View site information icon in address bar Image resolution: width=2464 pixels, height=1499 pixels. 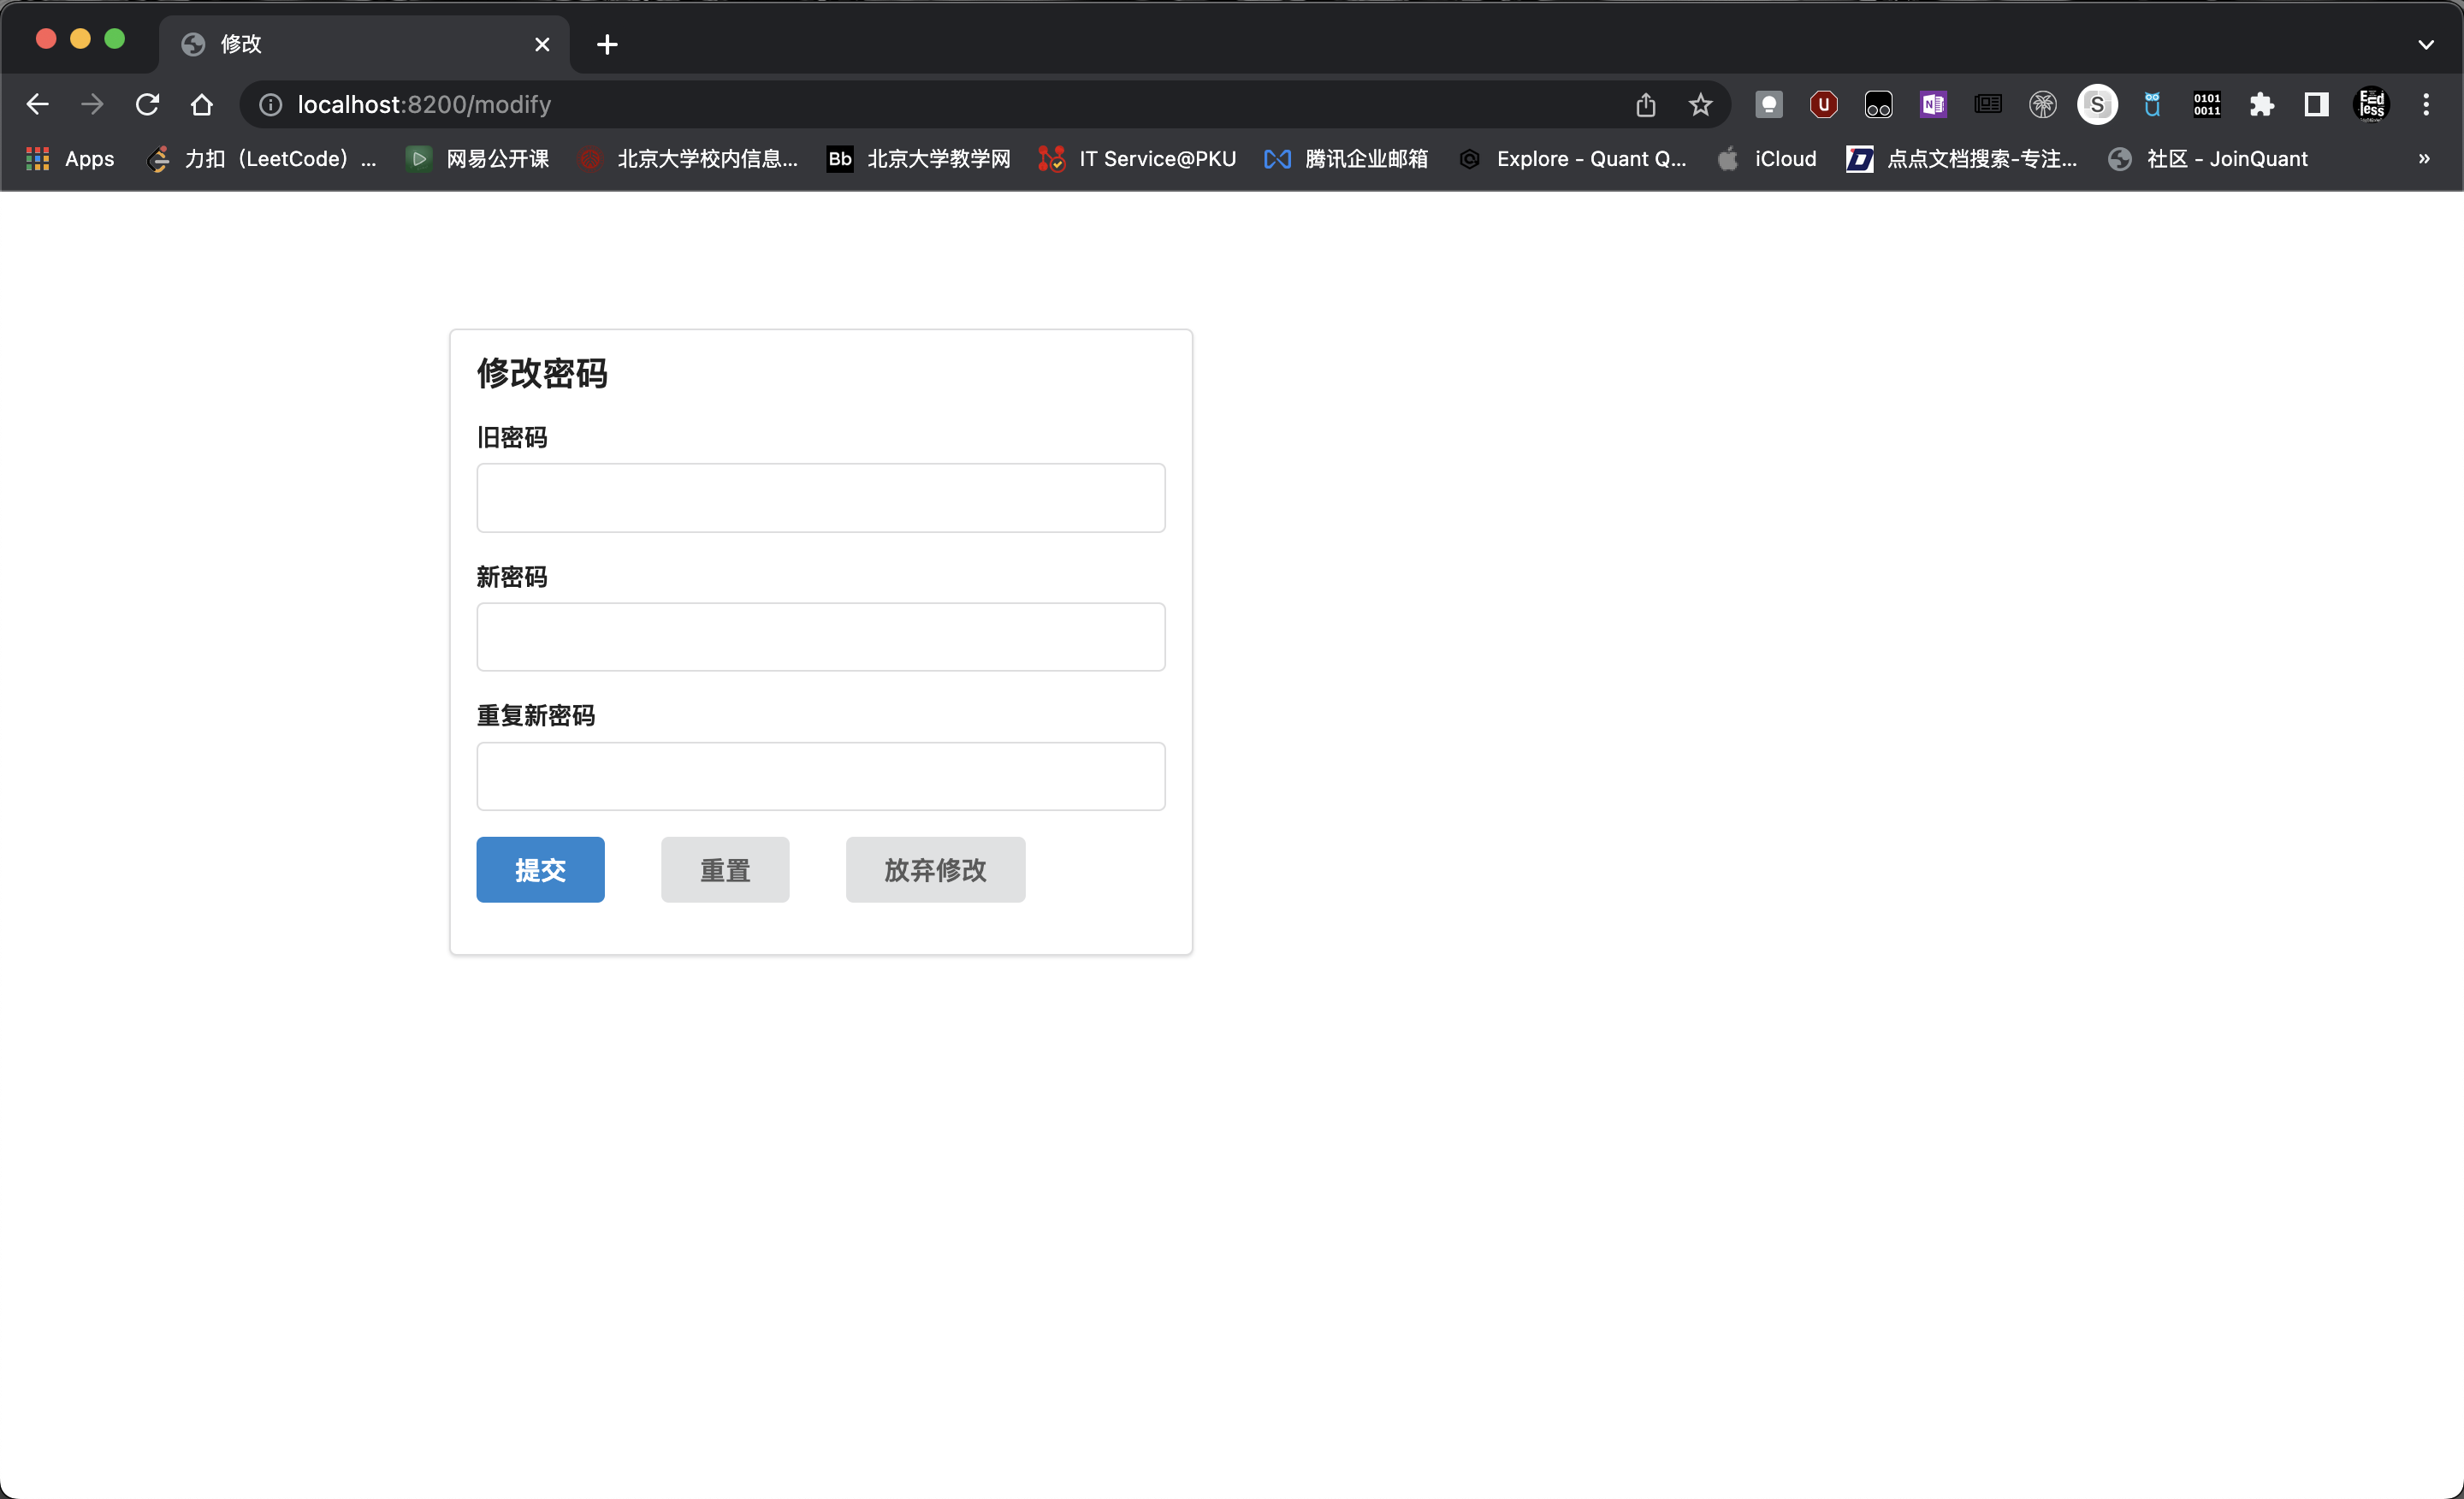(x=270, y=104)
